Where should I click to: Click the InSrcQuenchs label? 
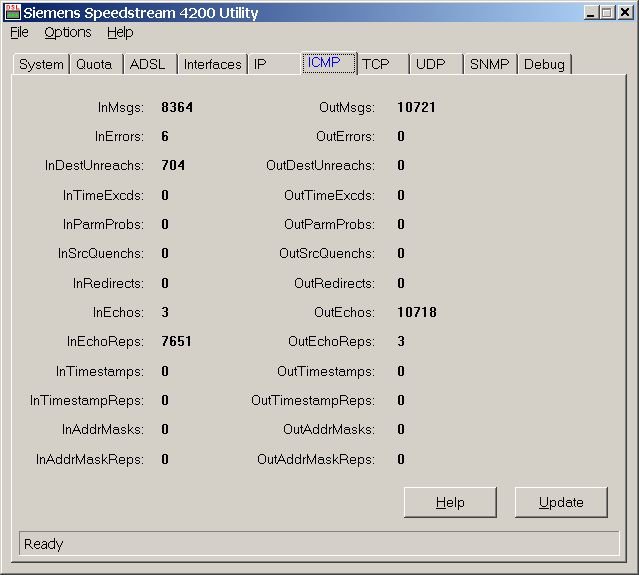tap(101, 253)
